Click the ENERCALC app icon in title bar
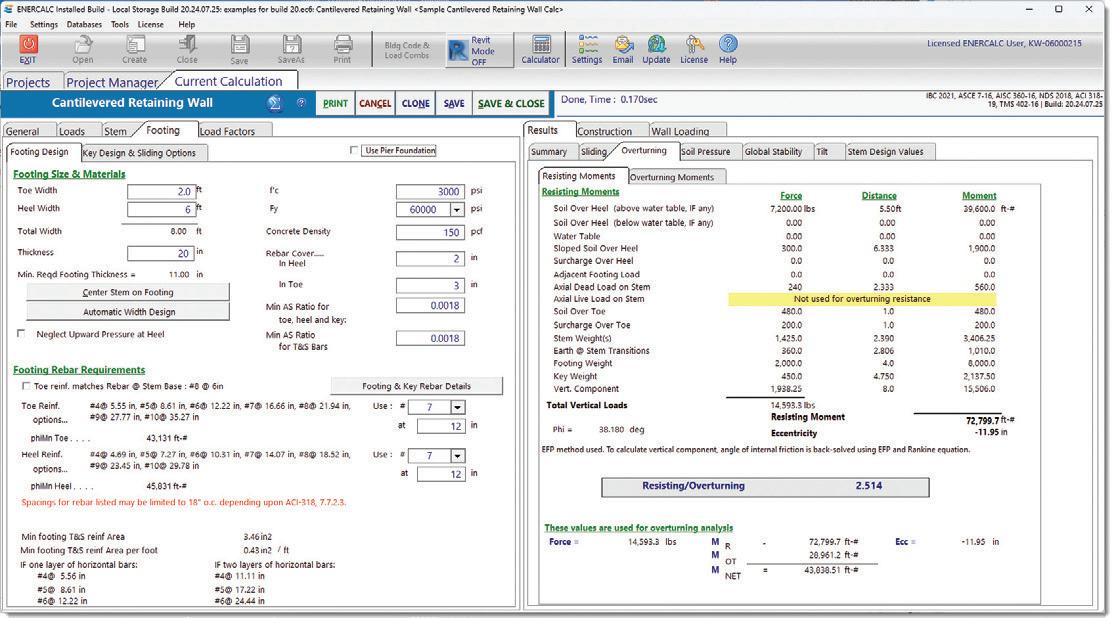The height and width of the screenshot is (618, 1114). coord(8,9)
